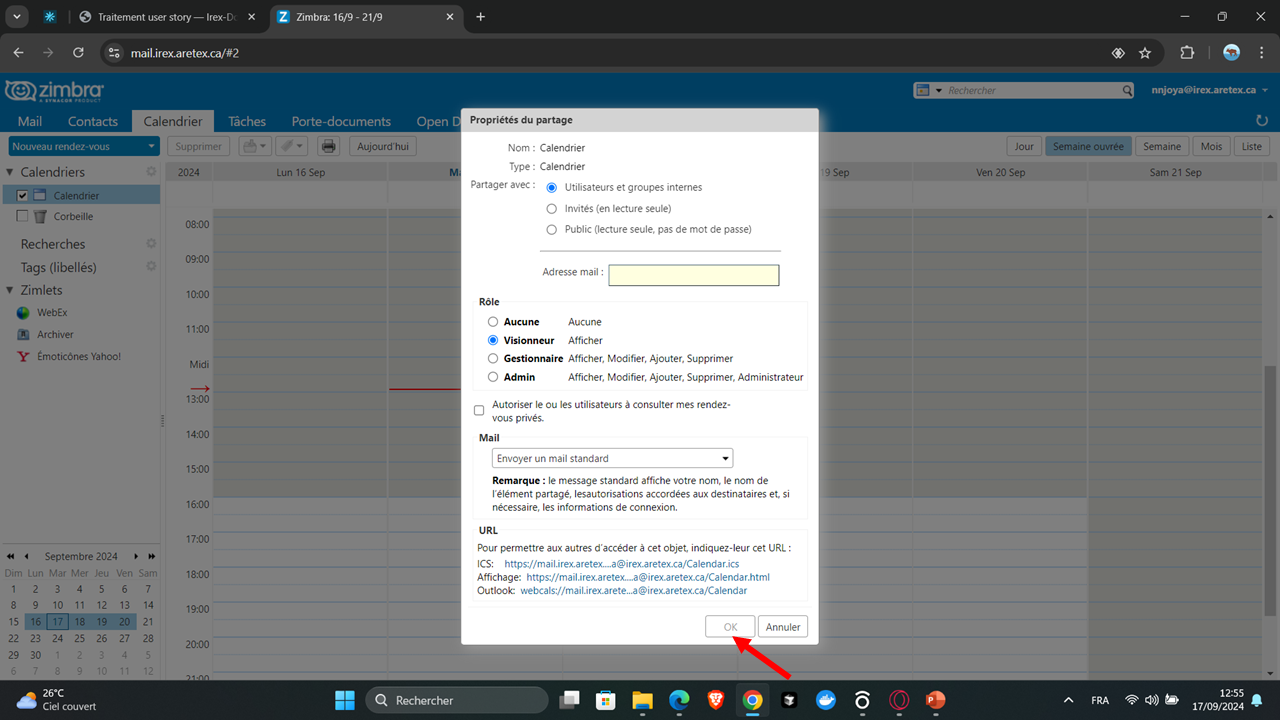The height and width of the screenshot is (720, 1280).
Task: Open Microsoft Edge from the taskbar
Action: (678, 700)
